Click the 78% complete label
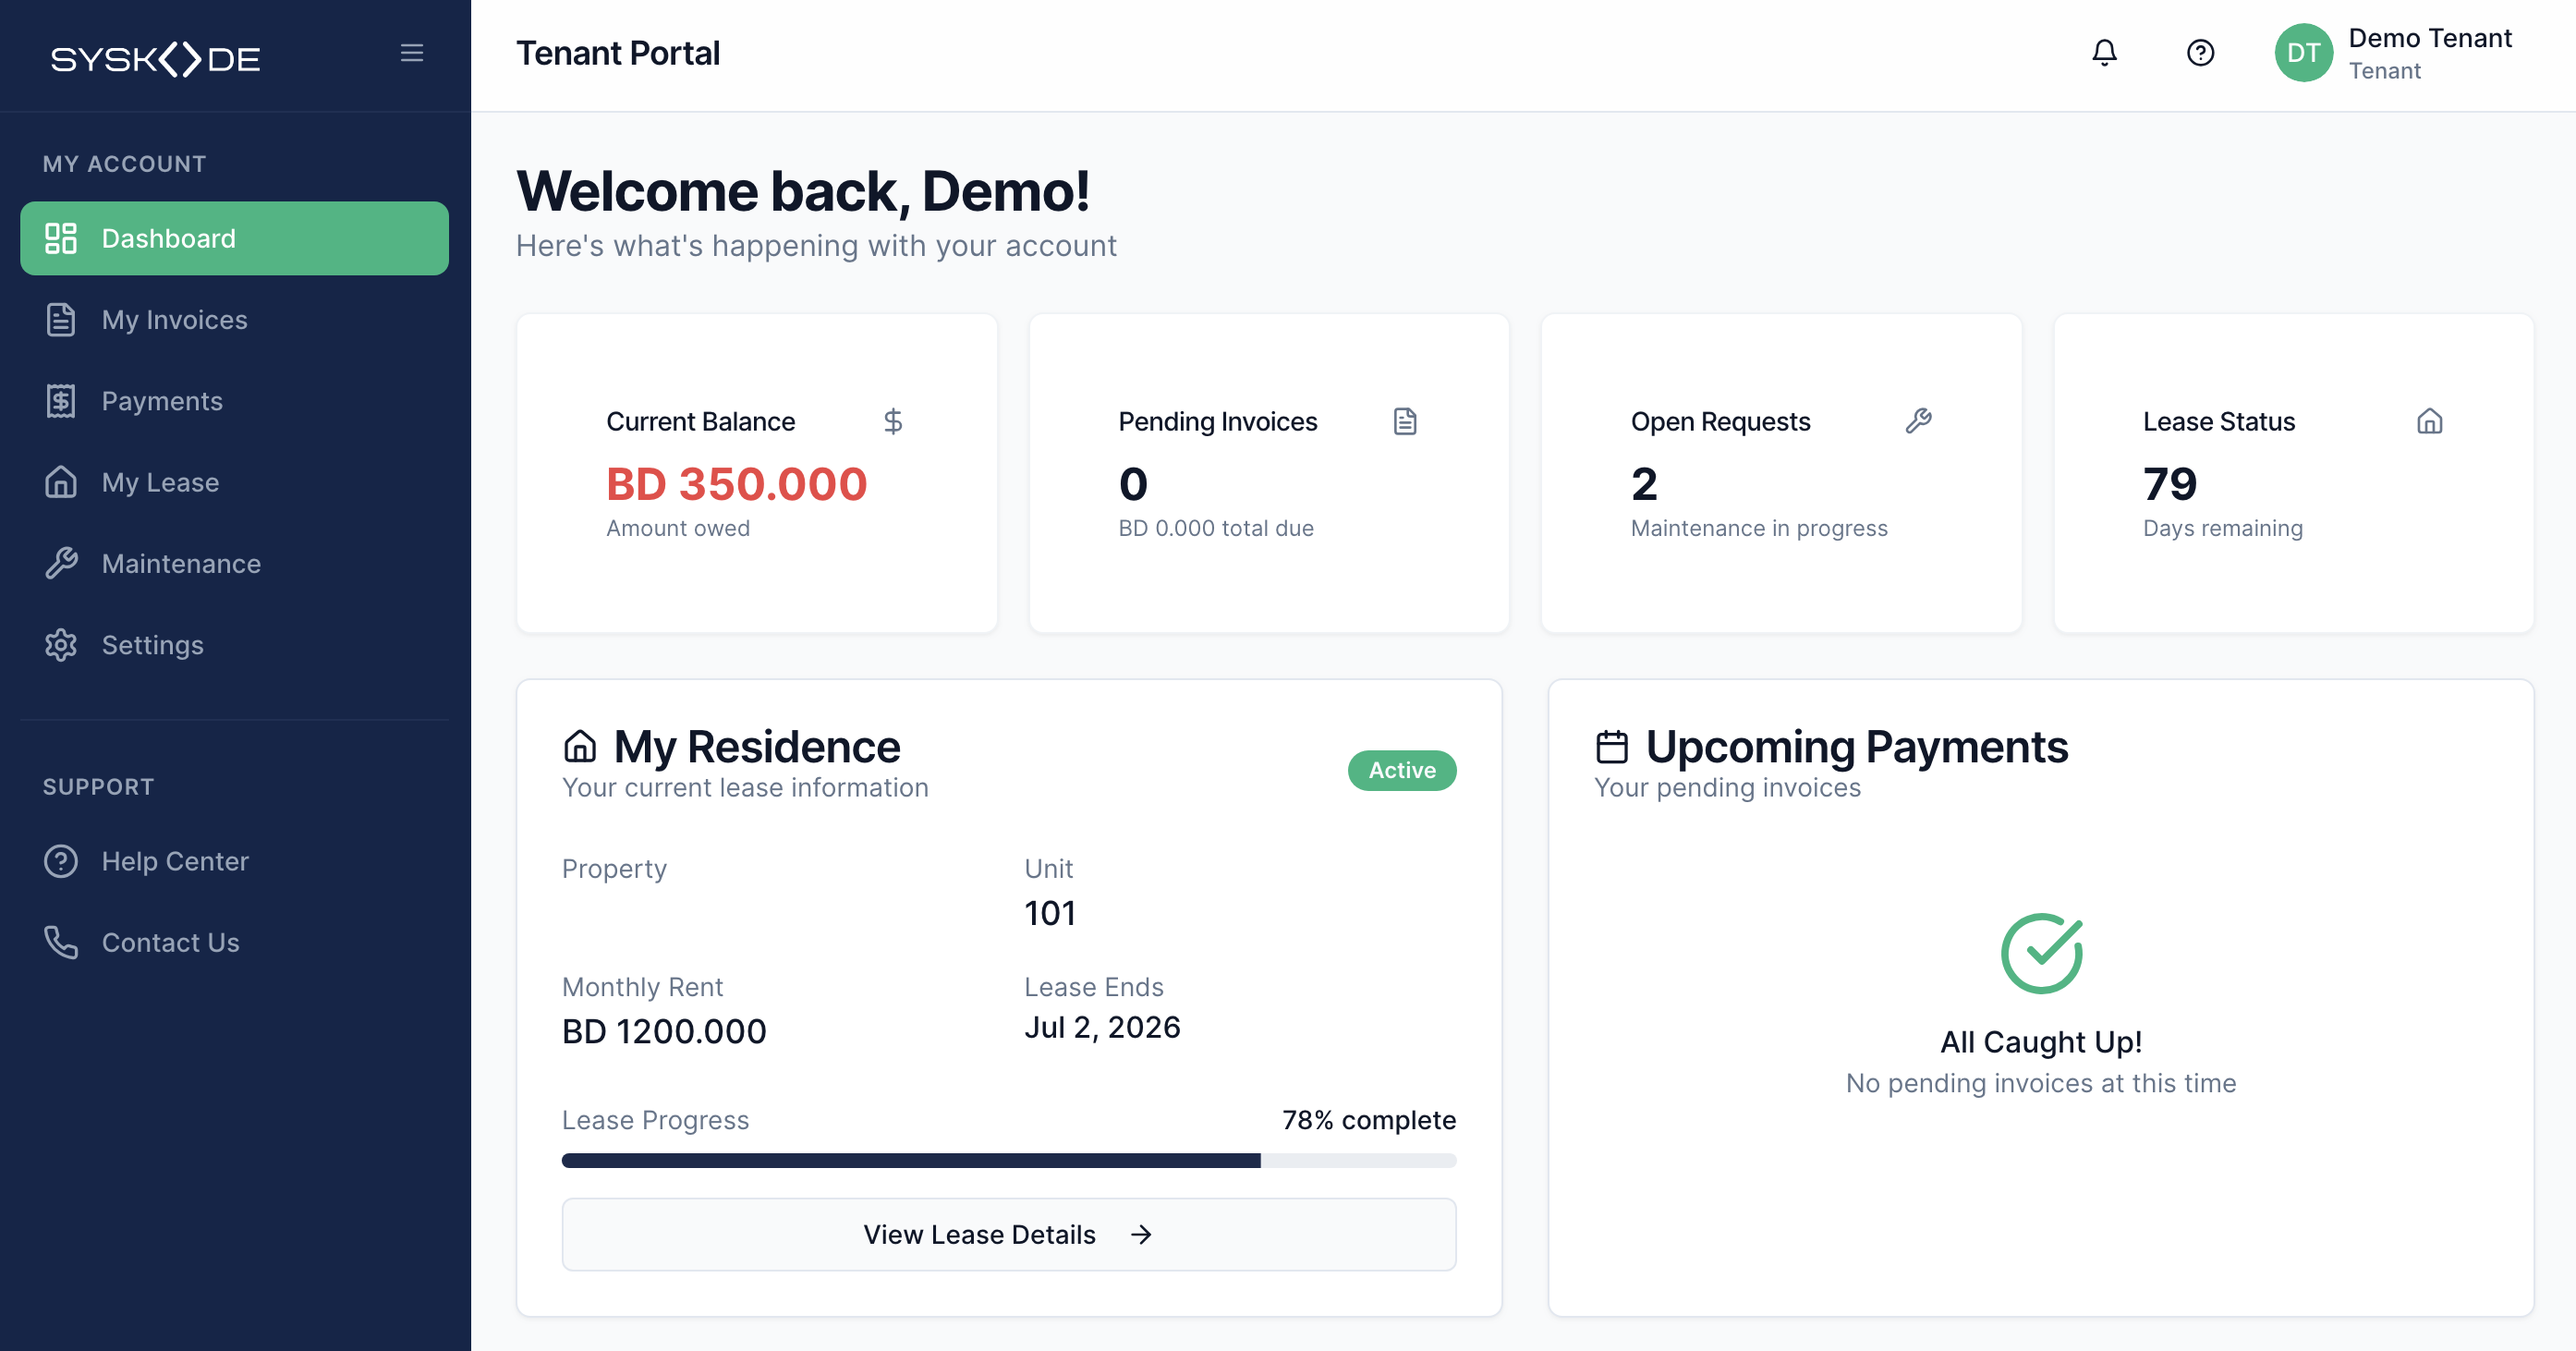The width and height of the screenshot is (2576, 1351). tap(1368, 1120)
